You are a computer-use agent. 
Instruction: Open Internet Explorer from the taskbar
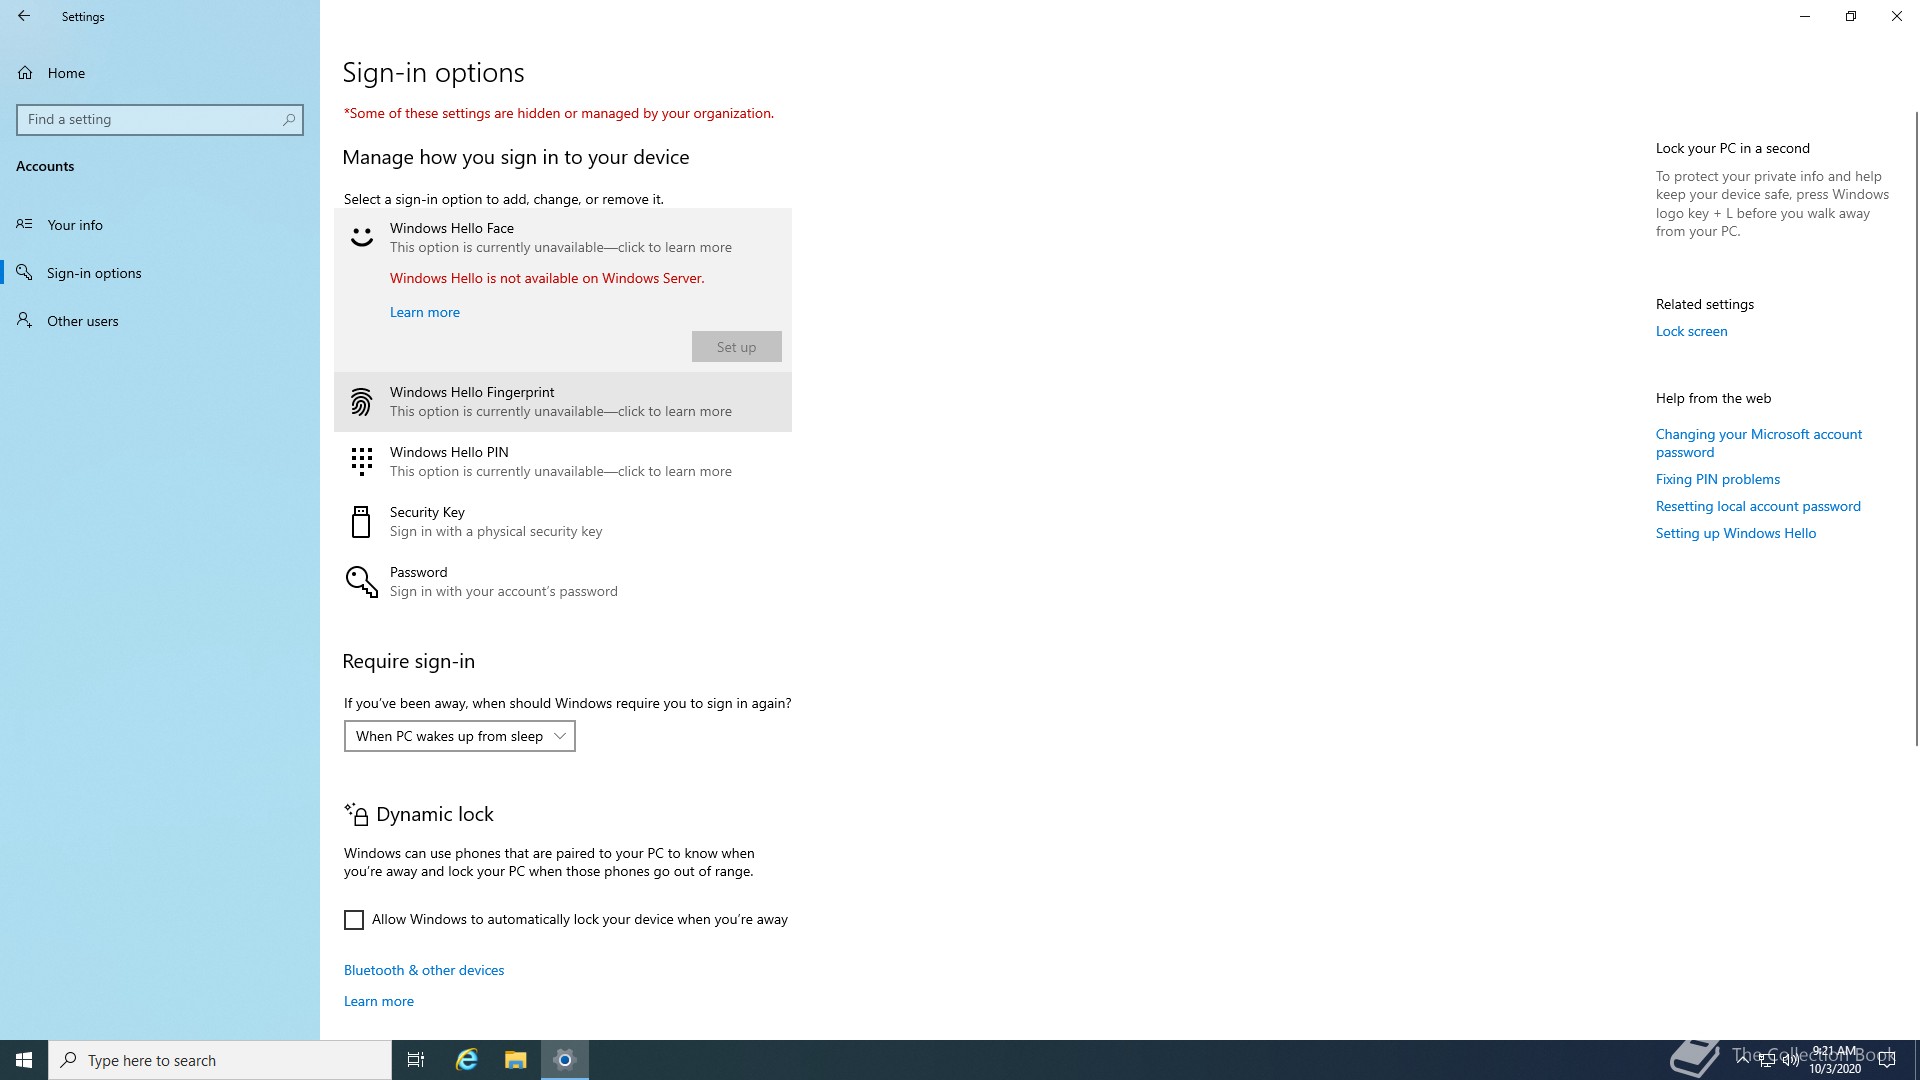(467, 1060)
